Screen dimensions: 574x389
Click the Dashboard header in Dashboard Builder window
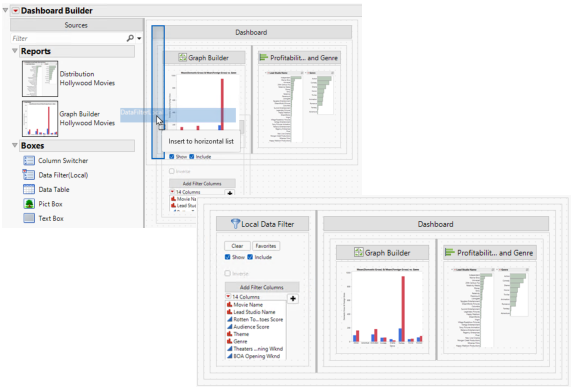pos(251,32)
